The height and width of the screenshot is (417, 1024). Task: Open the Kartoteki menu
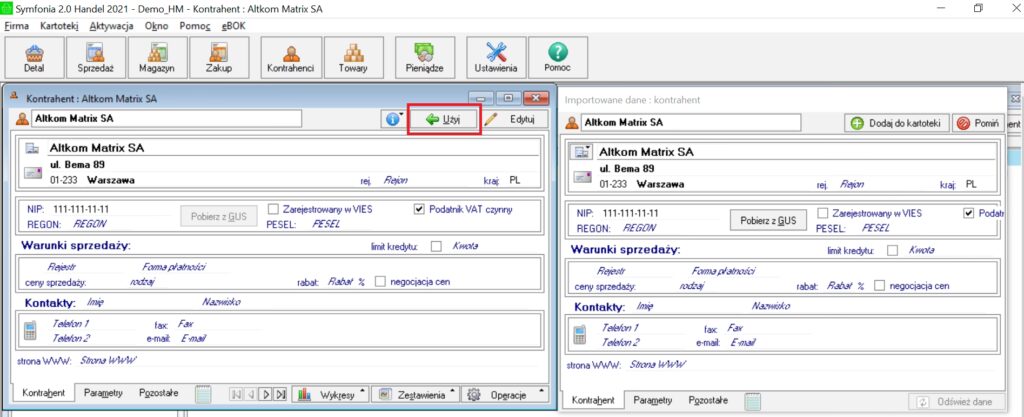59,25
